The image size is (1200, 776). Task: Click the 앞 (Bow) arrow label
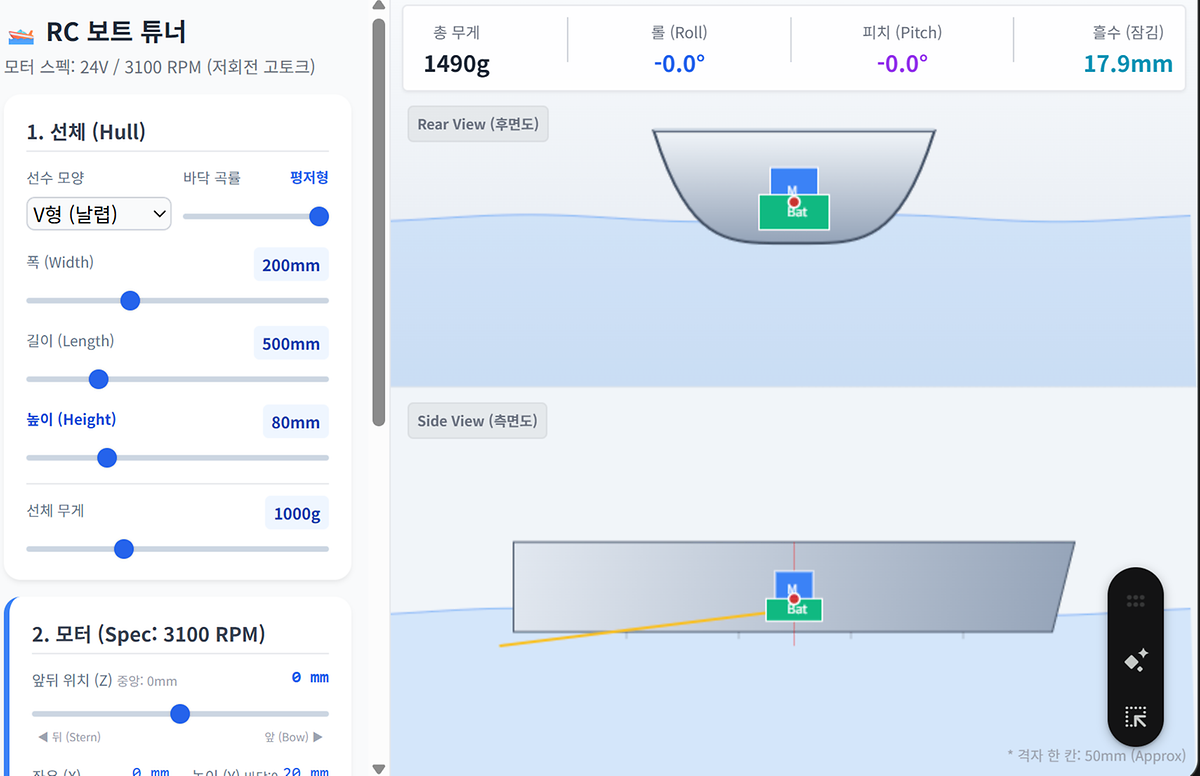click(294, 737)
